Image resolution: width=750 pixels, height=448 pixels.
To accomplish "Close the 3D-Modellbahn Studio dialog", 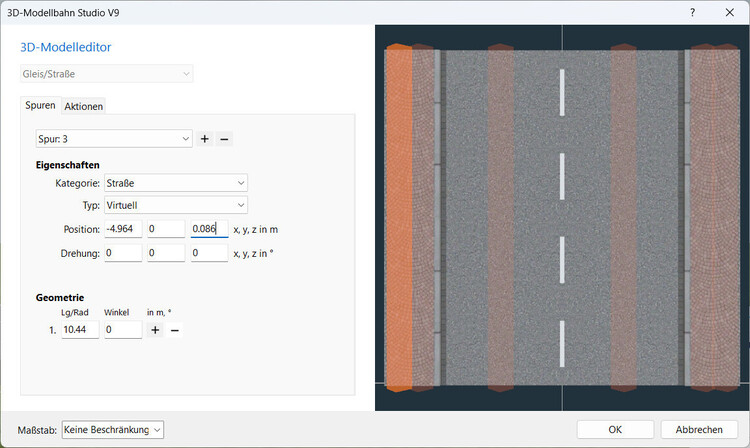I will point(729,12).
